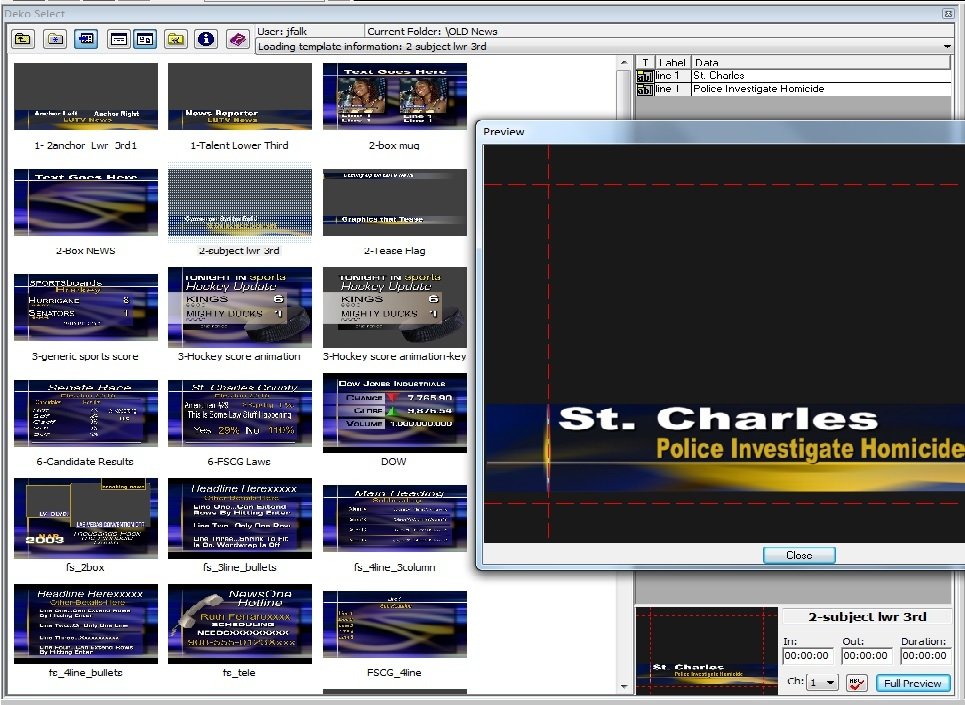Open the Ch channel dropdown
This screenshot has height=705, width=965.
[x=823, y=682]
